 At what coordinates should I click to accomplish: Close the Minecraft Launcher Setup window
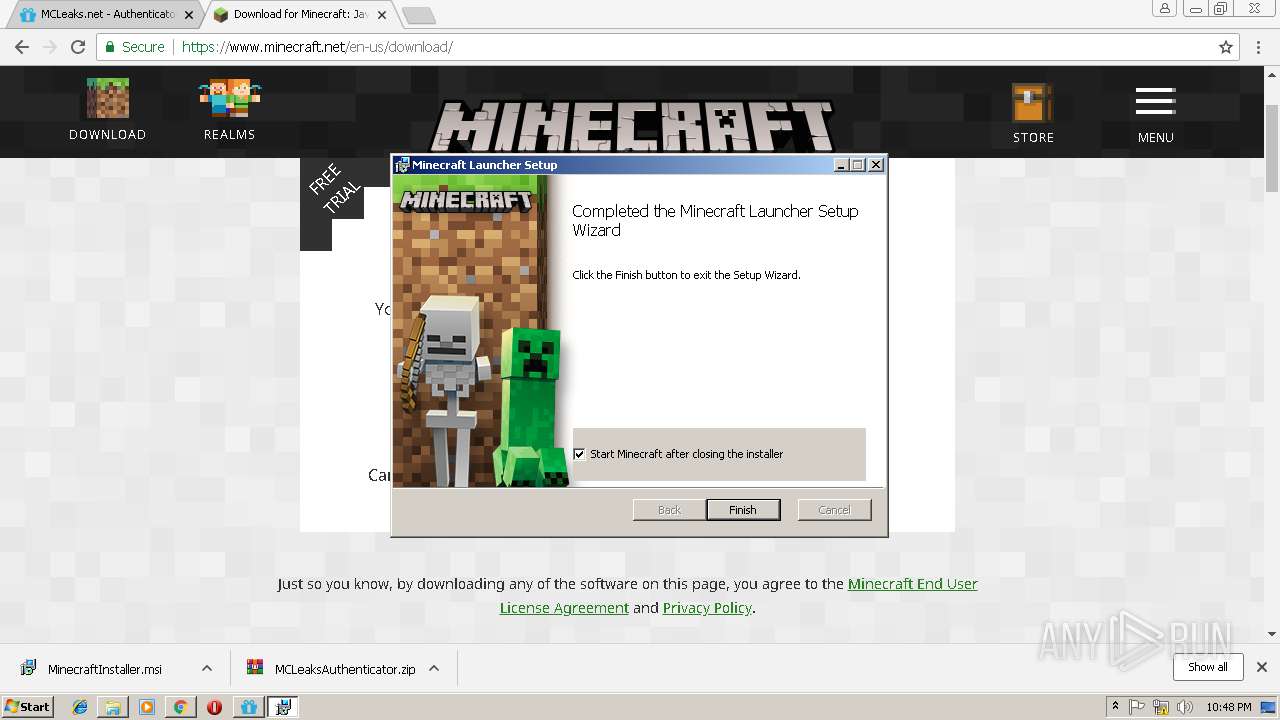[x=876, y=165]
